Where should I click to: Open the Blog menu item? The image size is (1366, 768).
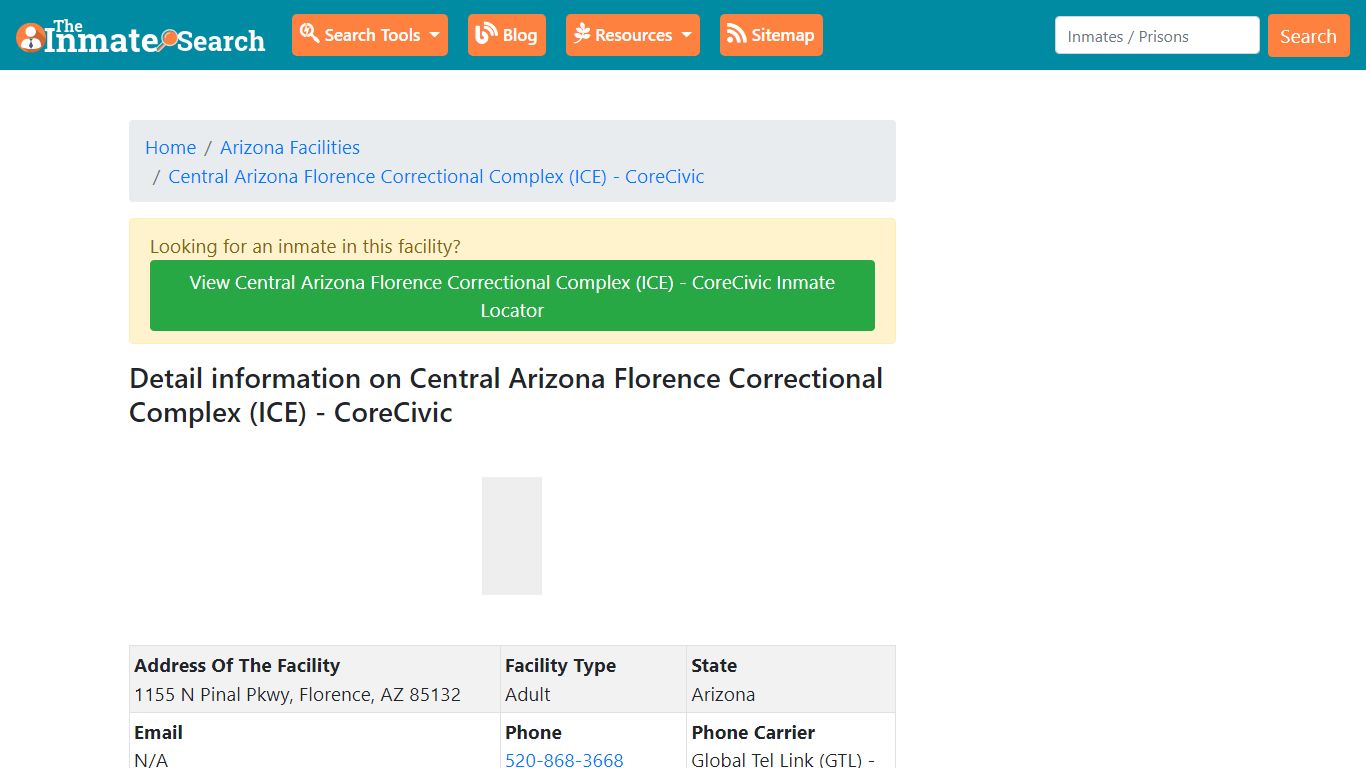[507, 35]
